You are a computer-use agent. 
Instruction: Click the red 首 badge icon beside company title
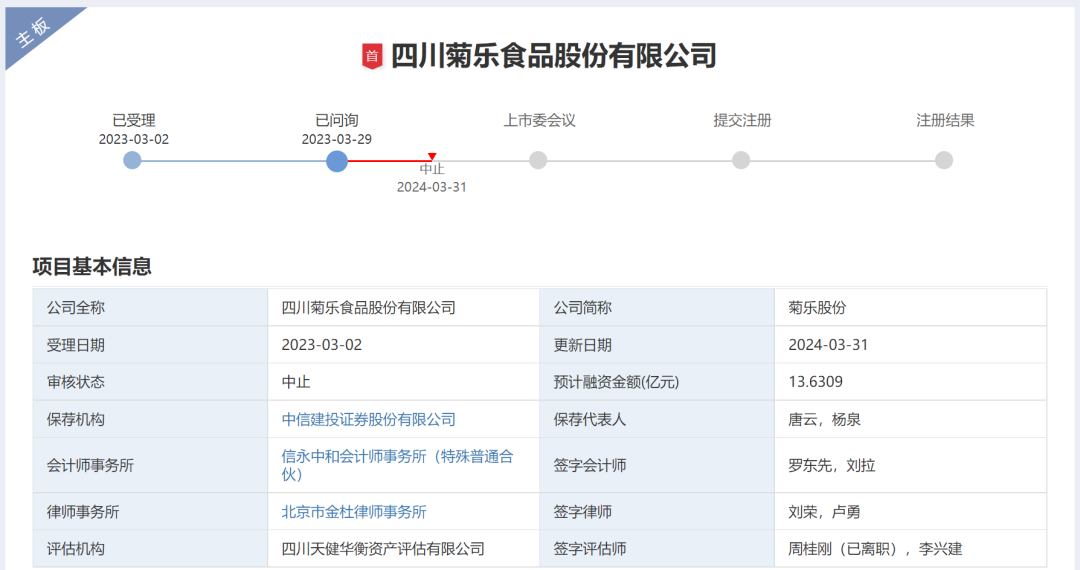coord(372,56)
